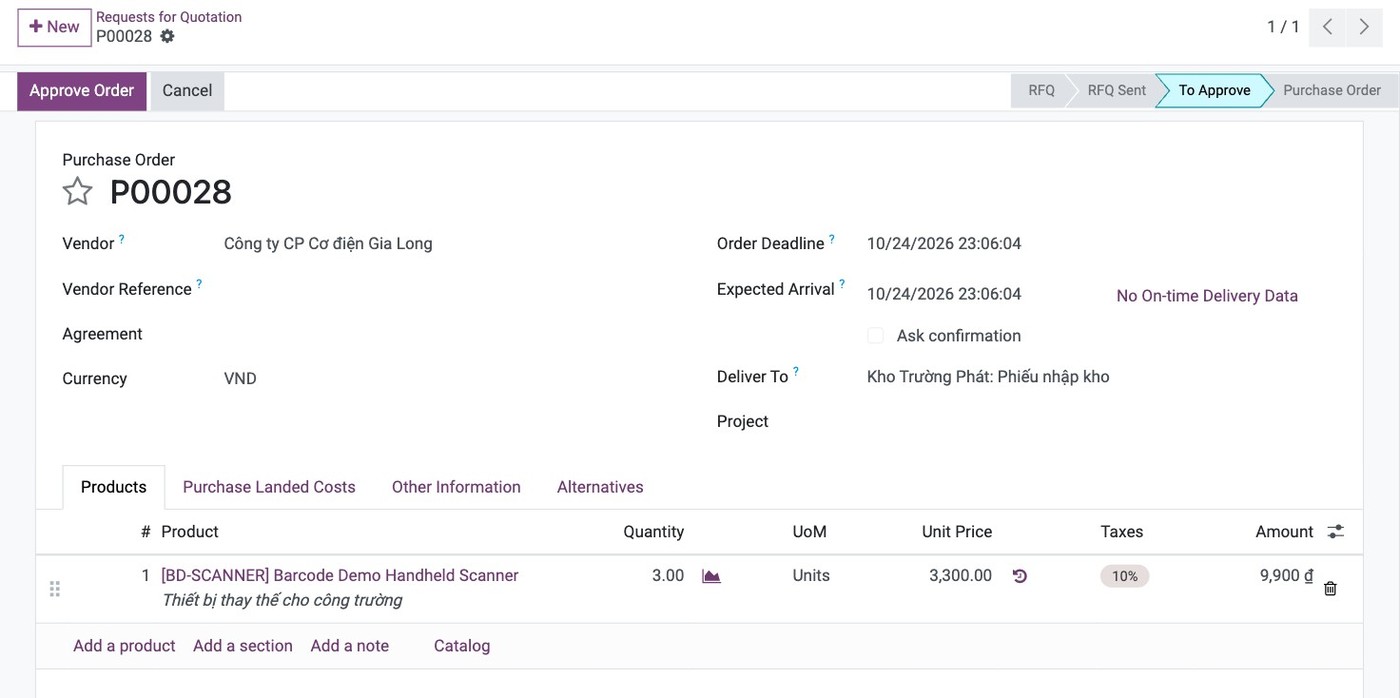Click the Cancel button

click(187, 91)
